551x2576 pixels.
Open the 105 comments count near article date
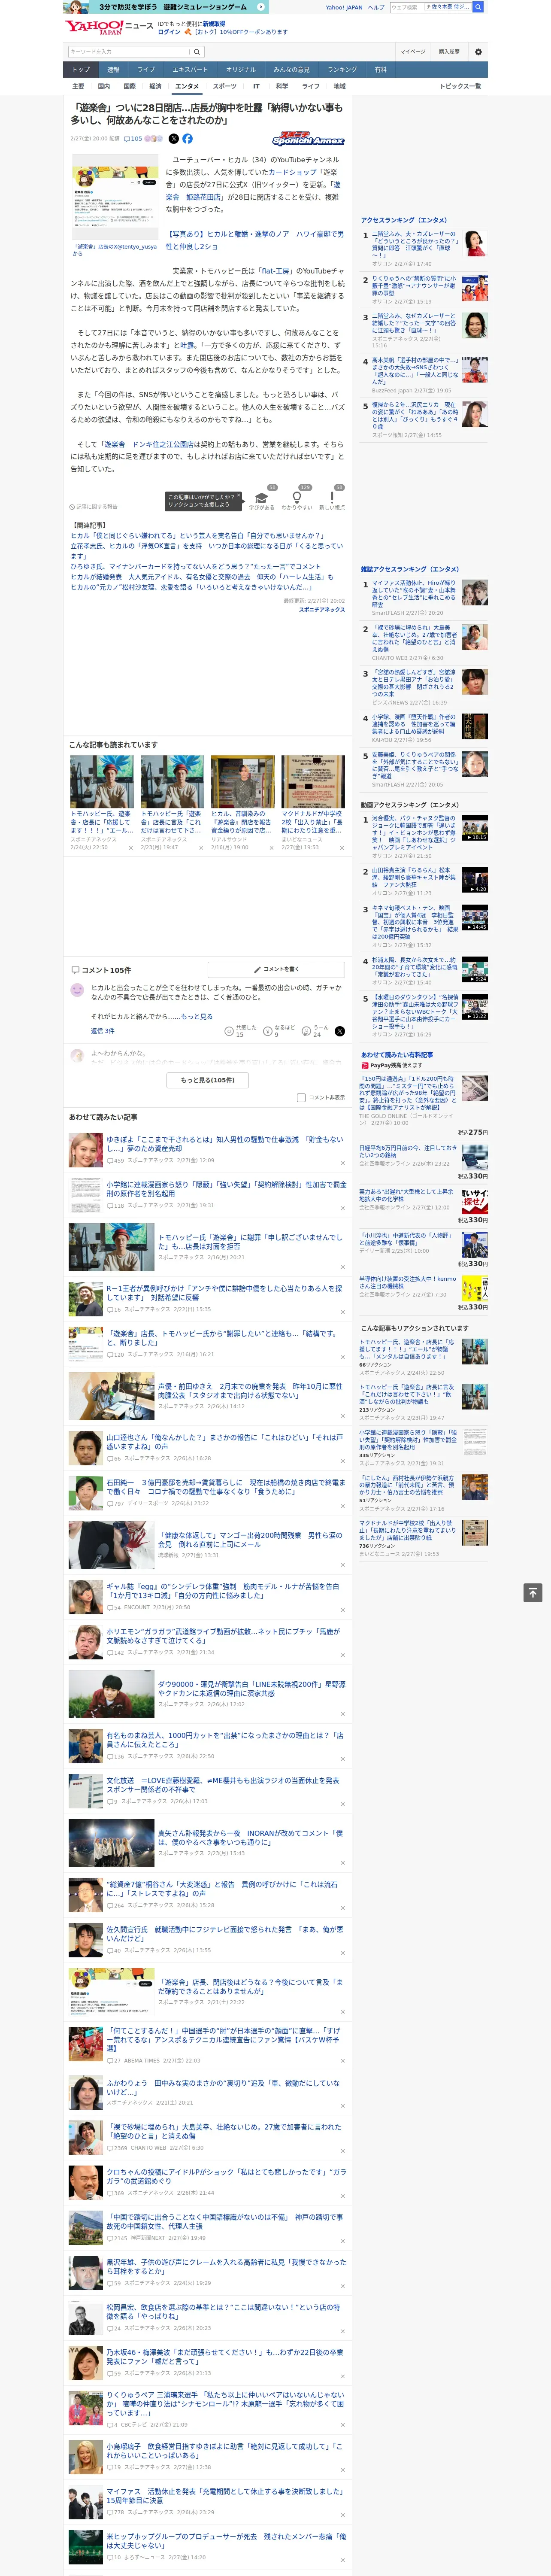coord(133,139)
